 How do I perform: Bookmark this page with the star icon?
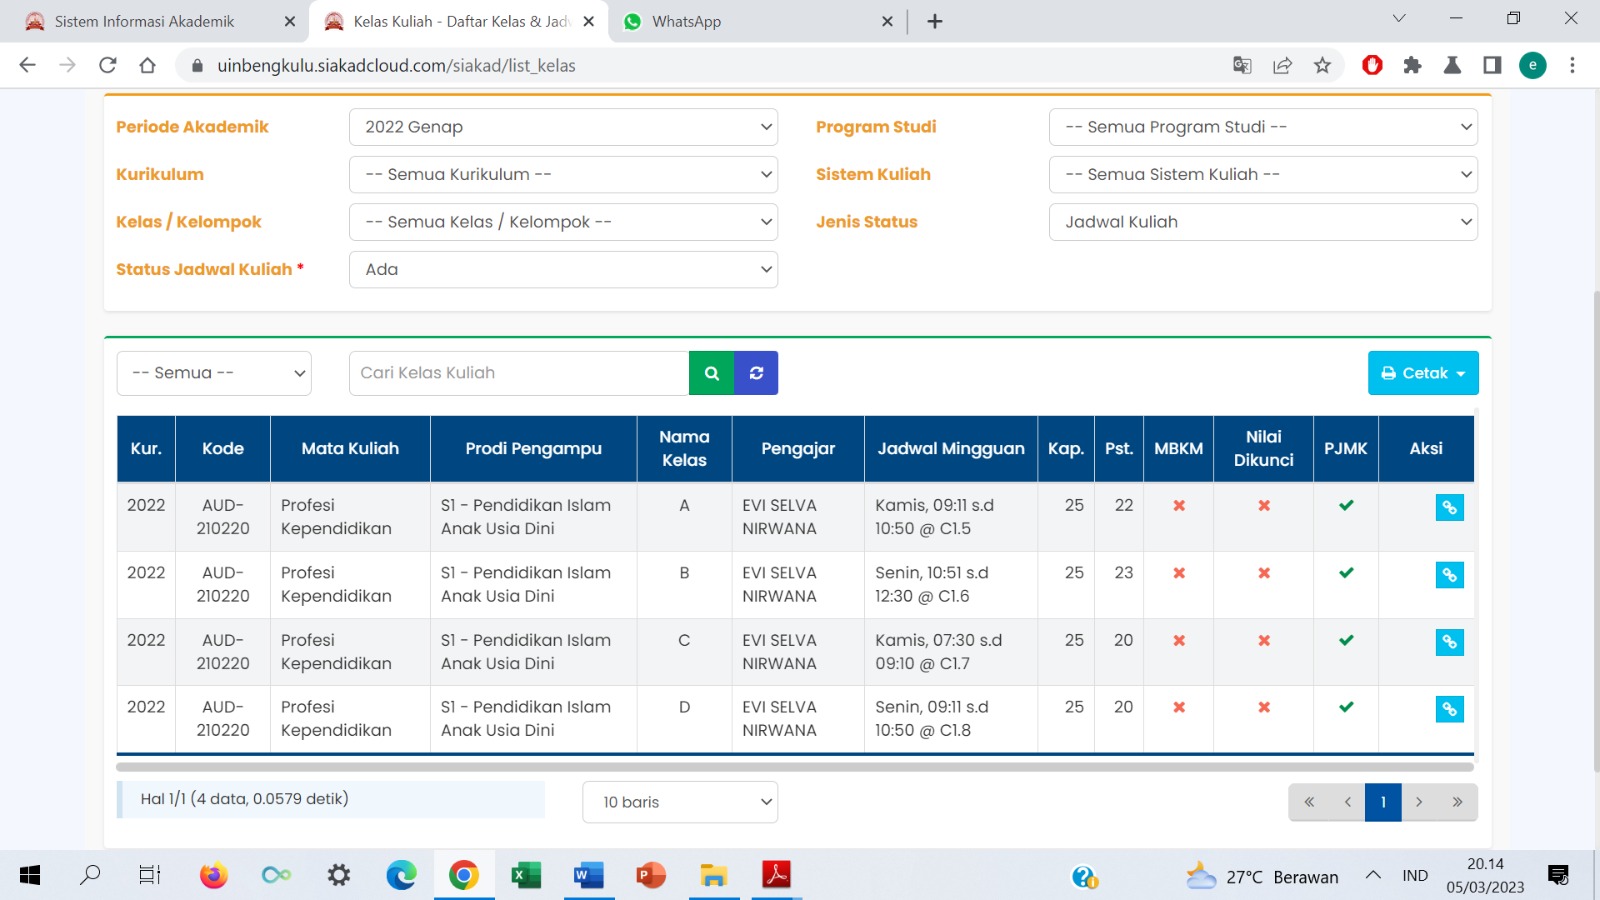pyautogui.click(x=1322, y=66)
